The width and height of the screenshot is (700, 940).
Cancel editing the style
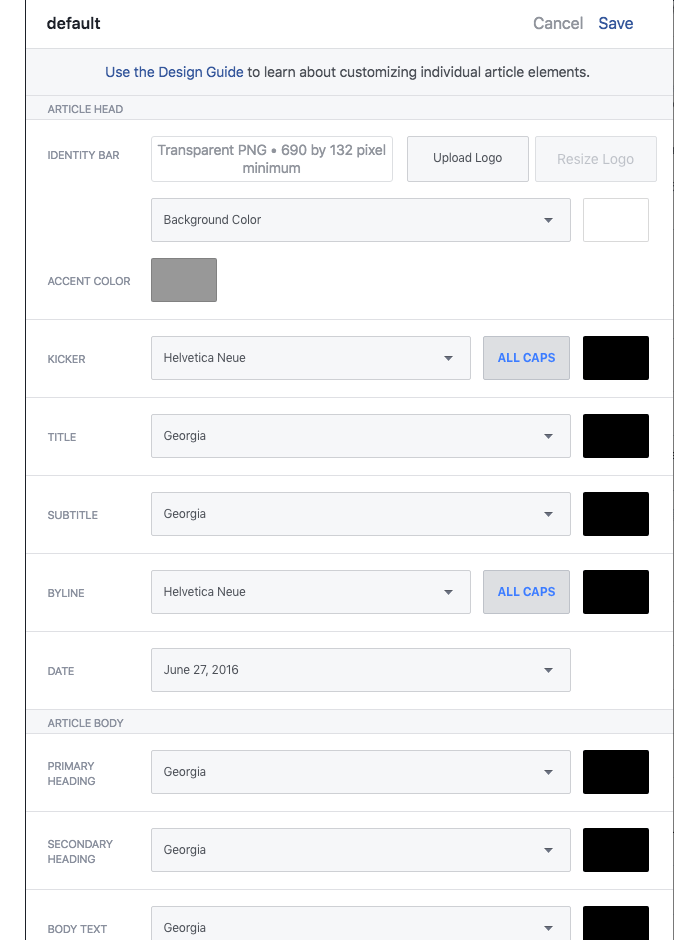tap(558, 23)
